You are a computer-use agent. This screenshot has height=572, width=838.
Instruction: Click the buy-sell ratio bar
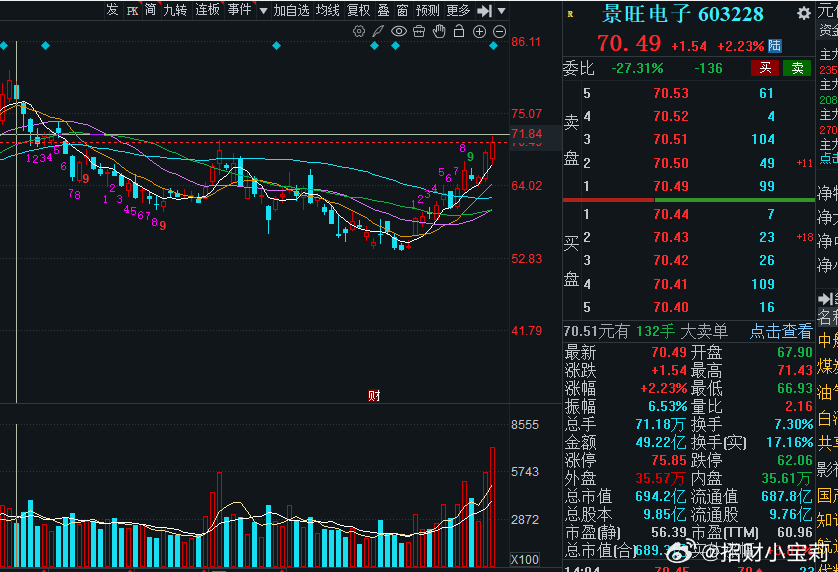(x=688, y=200)
